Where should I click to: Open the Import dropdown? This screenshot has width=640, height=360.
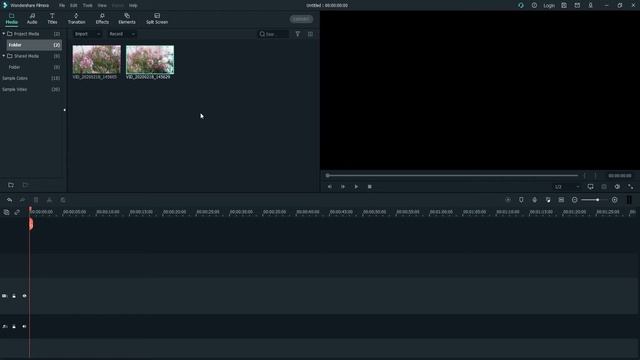87,34
